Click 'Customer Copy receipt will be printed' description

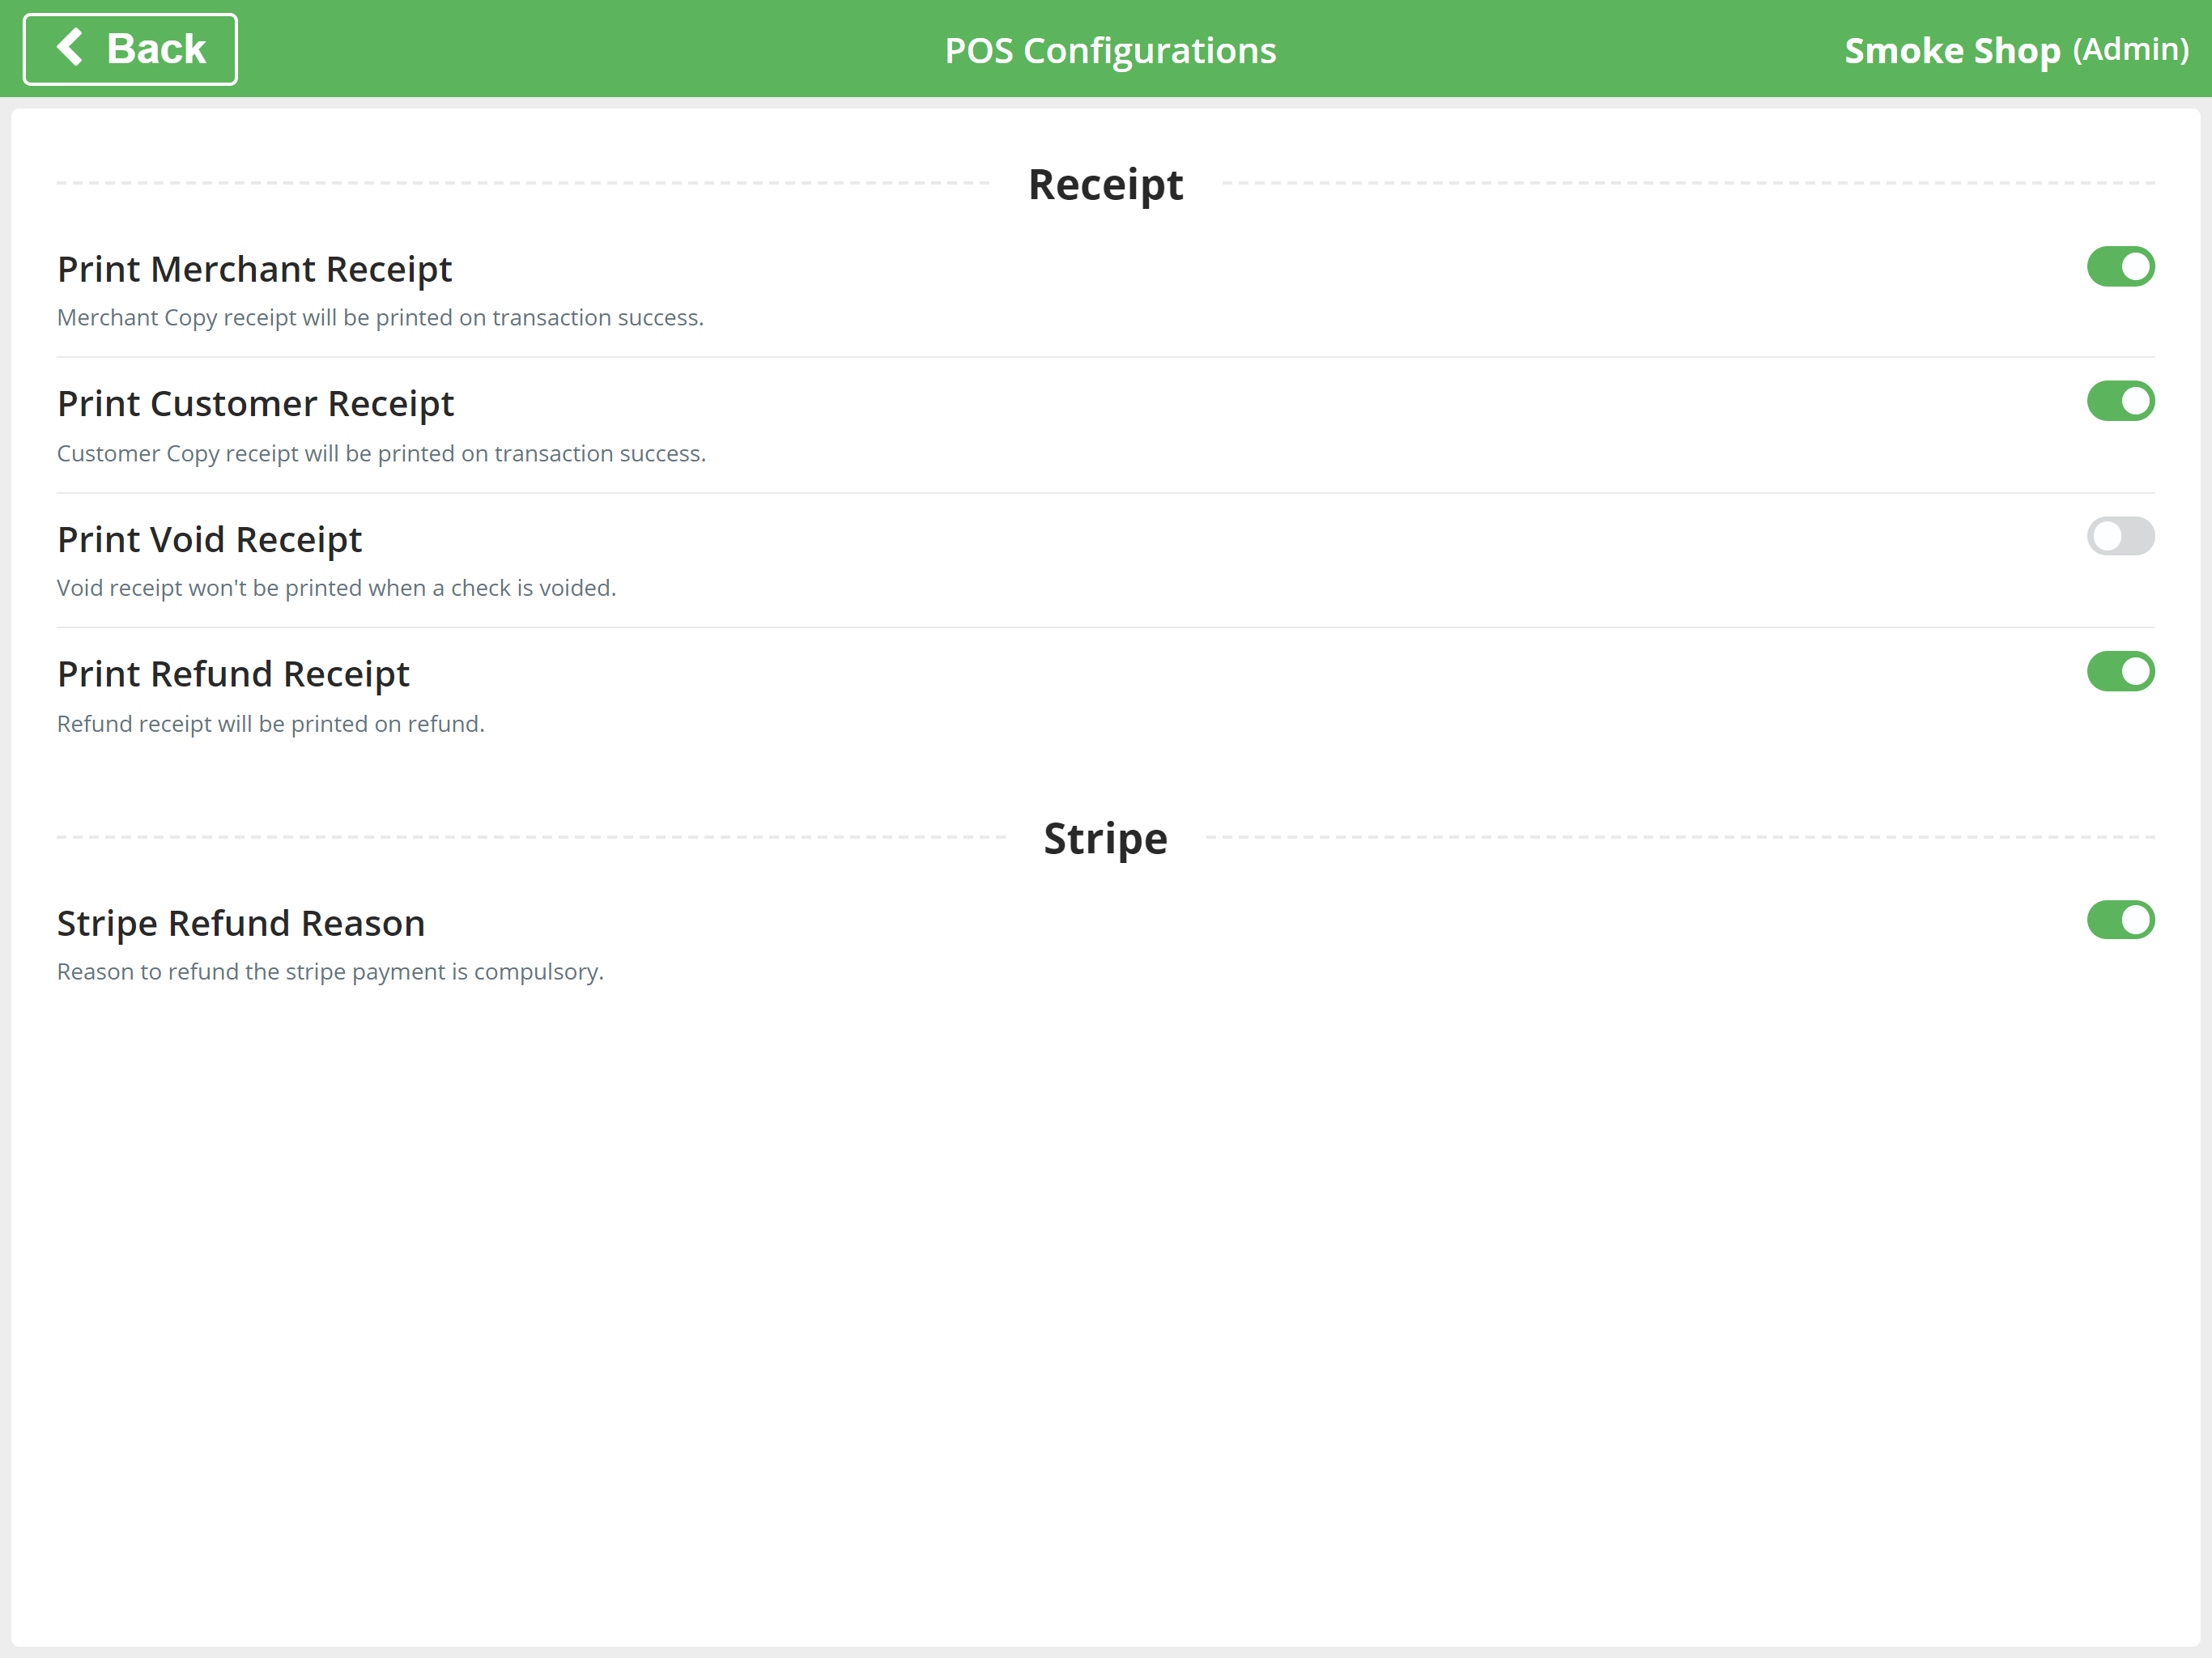pos(381,453)
